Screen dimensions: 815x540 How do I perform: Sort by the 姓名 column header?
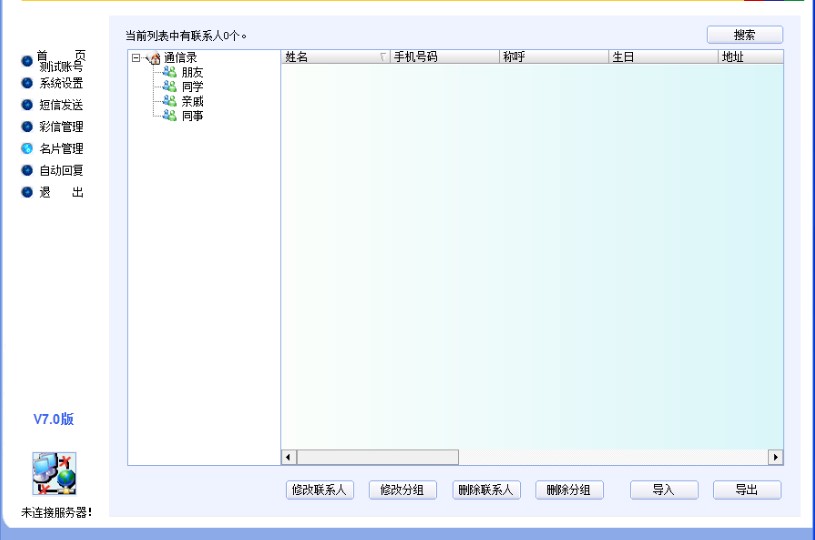(x=335, y=57)
